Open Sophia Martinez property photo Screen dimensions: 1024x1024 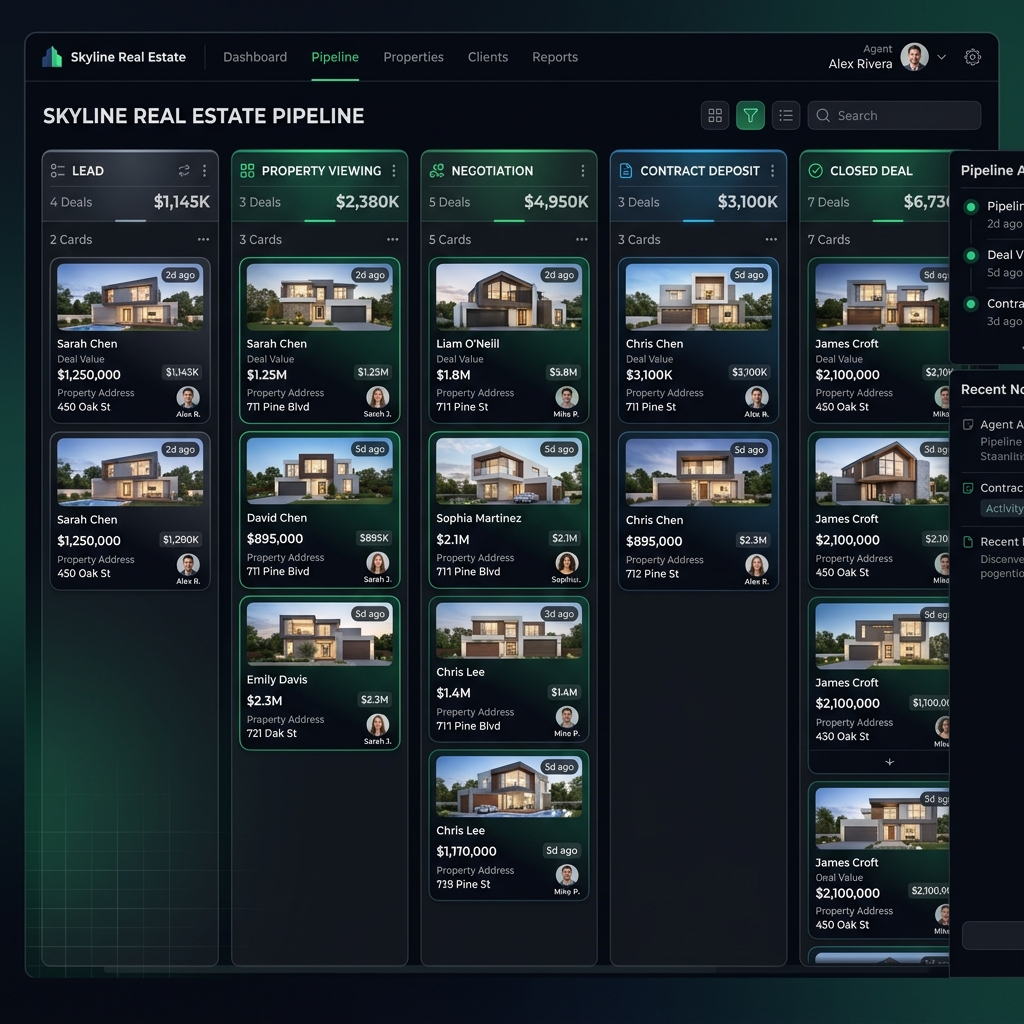509,472
